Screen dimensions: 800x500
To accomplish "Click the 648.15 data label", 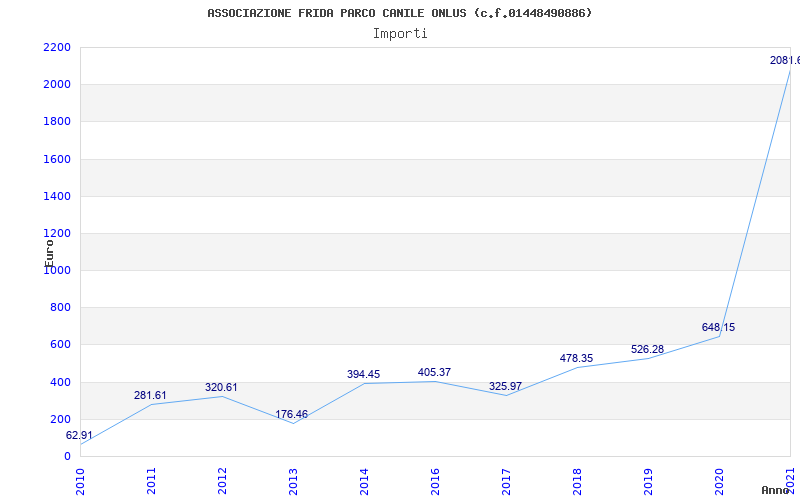I will click(x=718, y=327).
